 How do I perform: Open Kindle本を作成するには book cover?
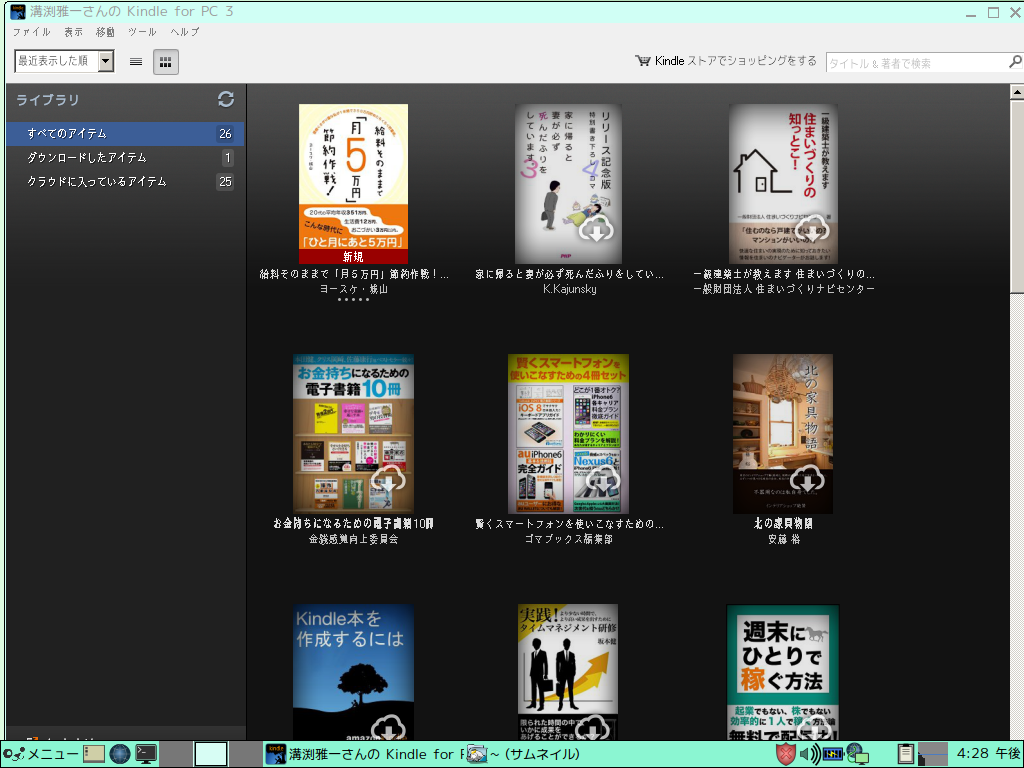coord(353,671)
